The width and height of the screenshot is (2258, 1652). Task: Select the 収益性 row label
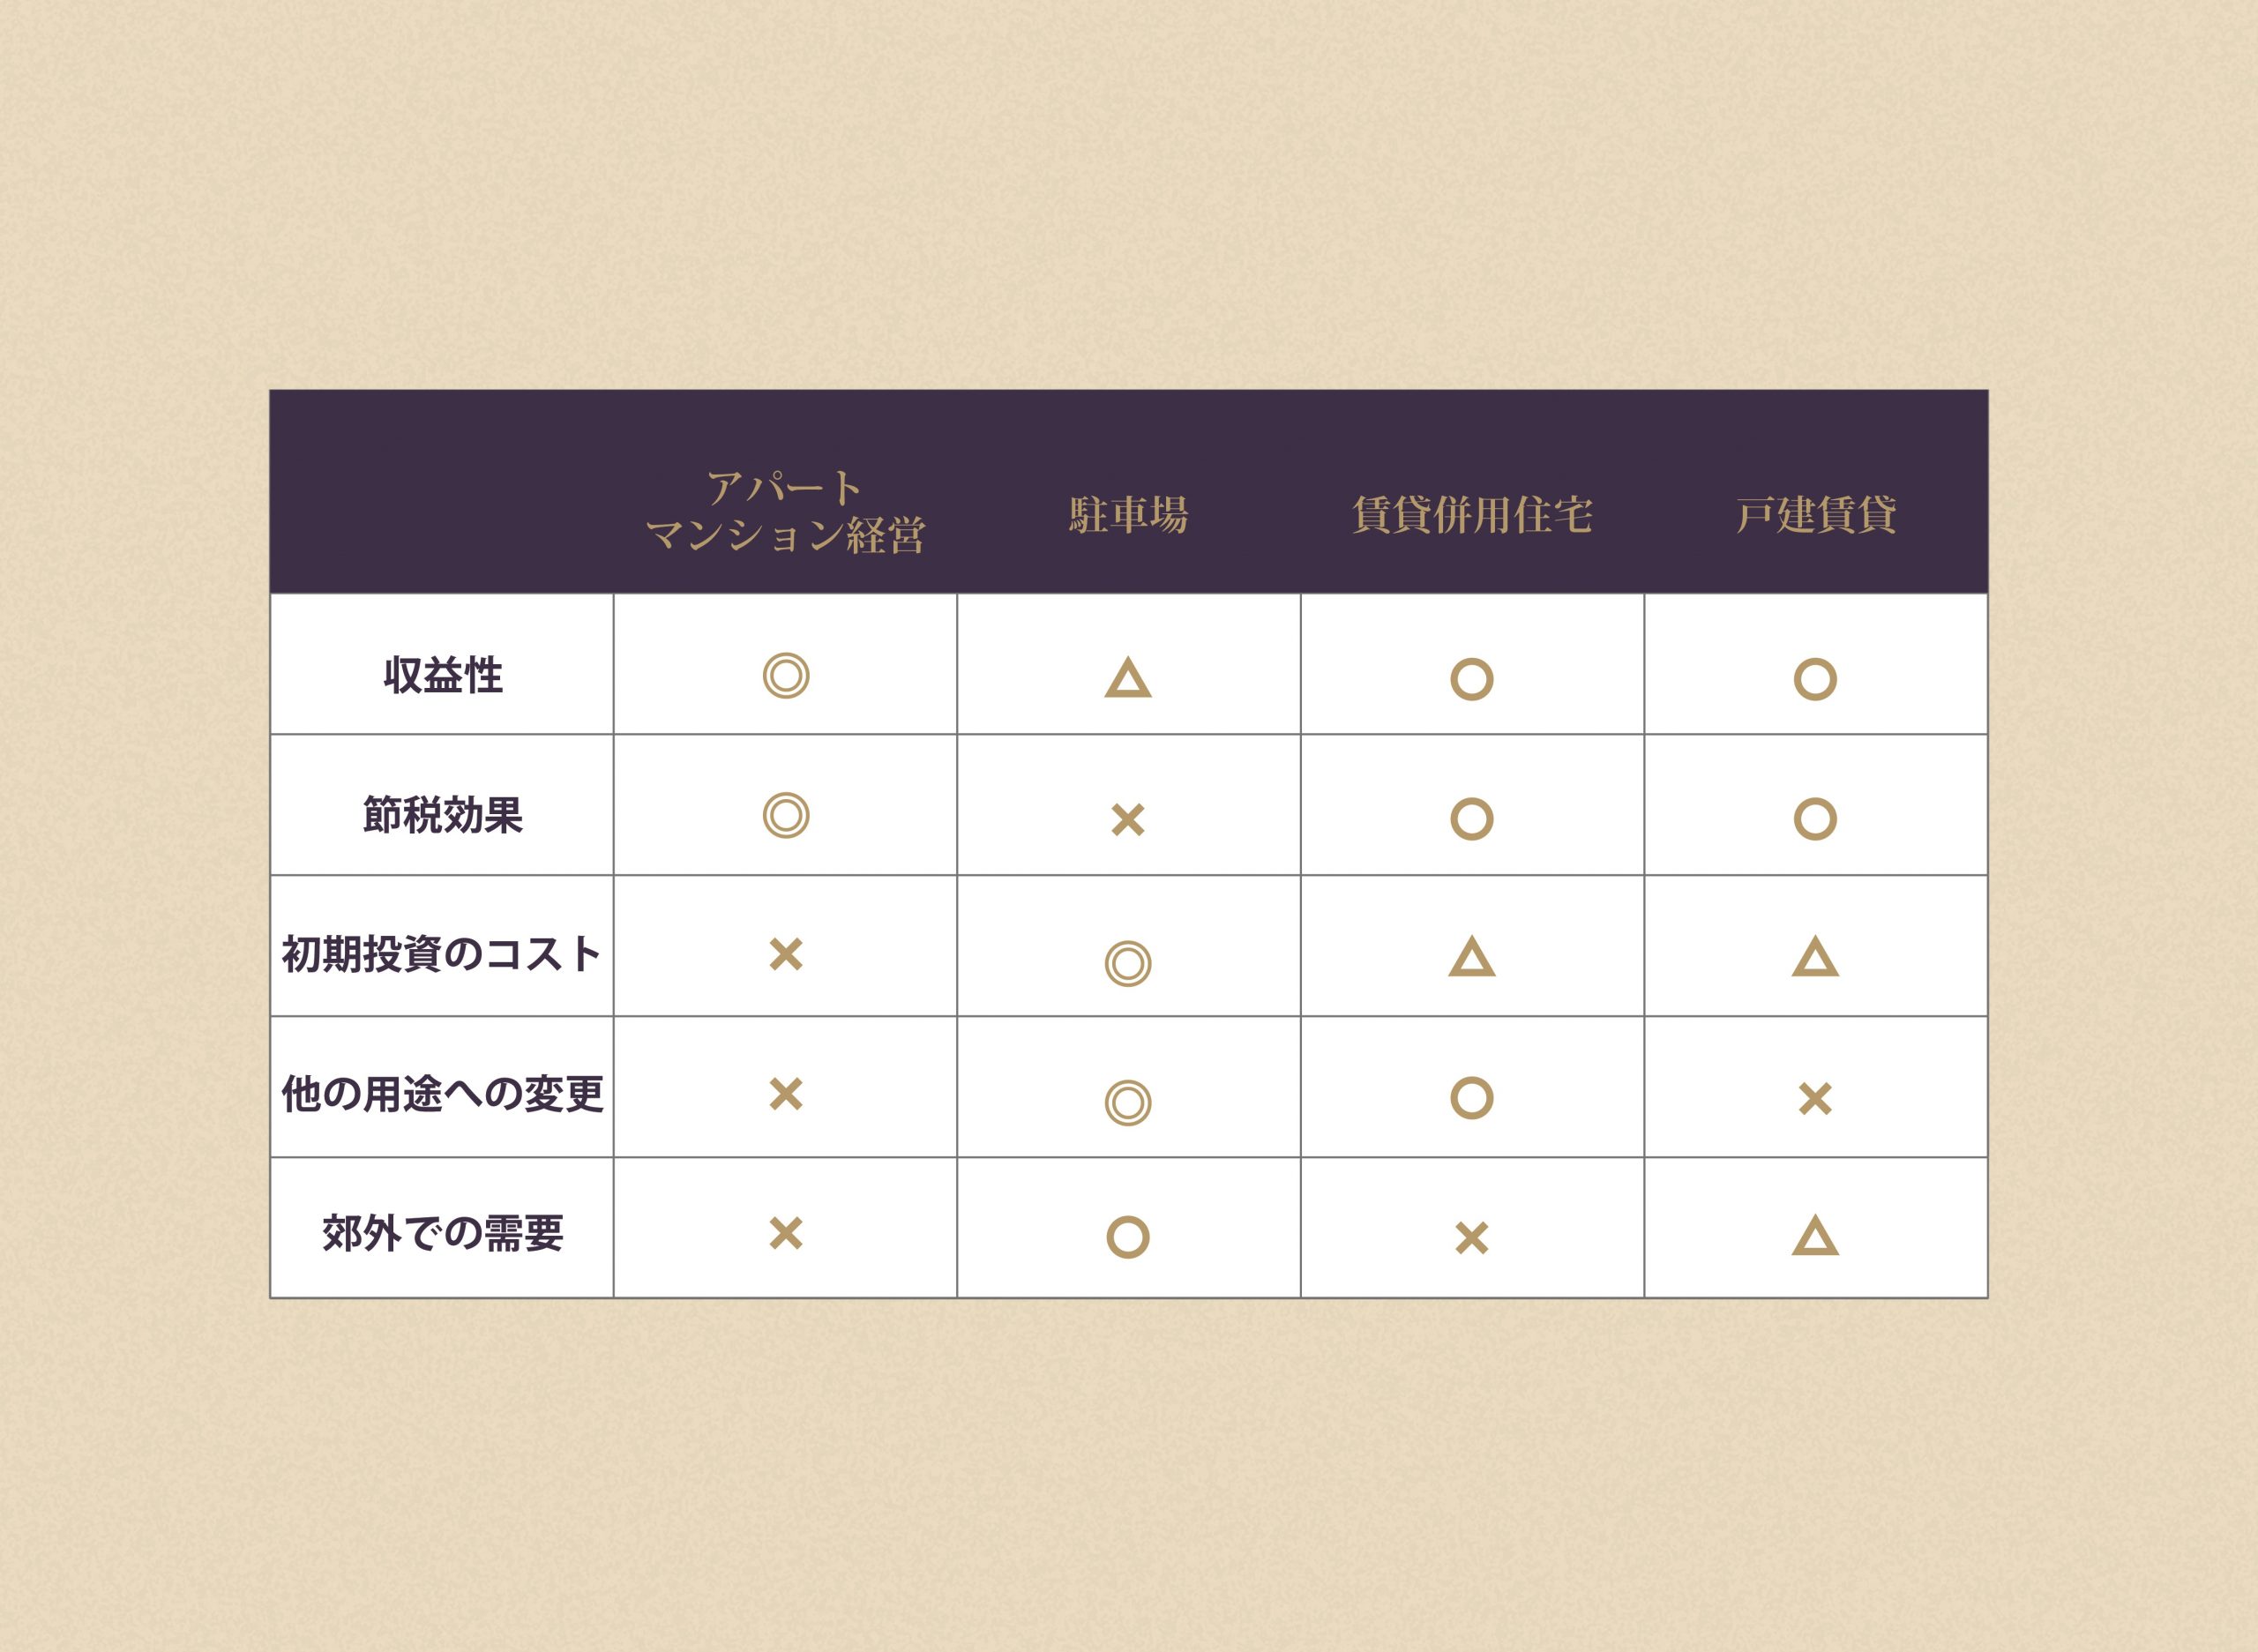(x=443, y=675)
